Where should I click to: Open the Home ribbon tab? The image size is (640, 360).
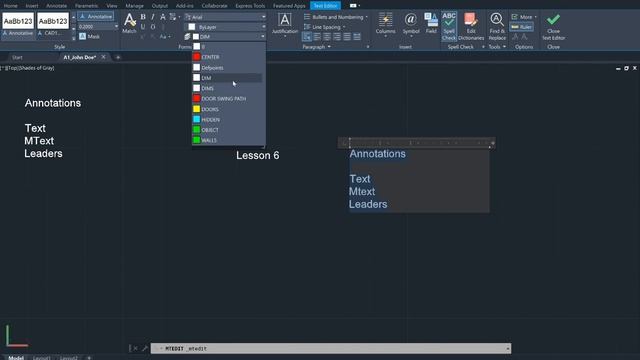point(11,6)
